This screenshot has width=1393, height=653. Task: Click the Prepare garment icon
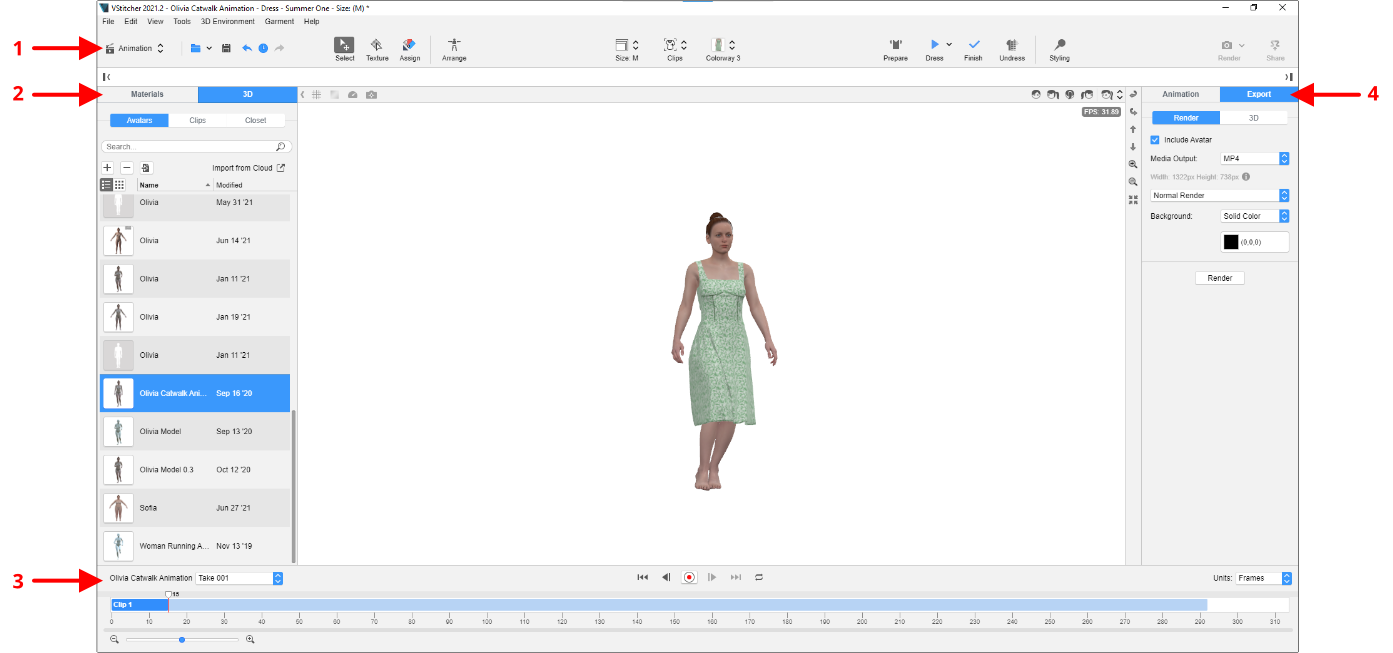pos(895,50)
